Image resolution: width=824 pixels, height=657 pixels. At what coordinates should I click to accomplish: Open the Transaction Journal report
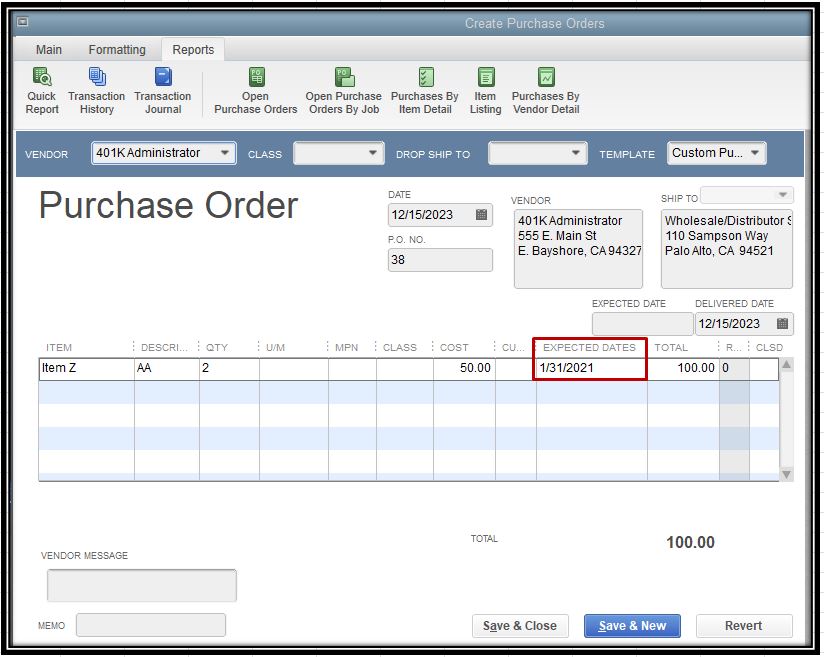[x=163, y=78]
